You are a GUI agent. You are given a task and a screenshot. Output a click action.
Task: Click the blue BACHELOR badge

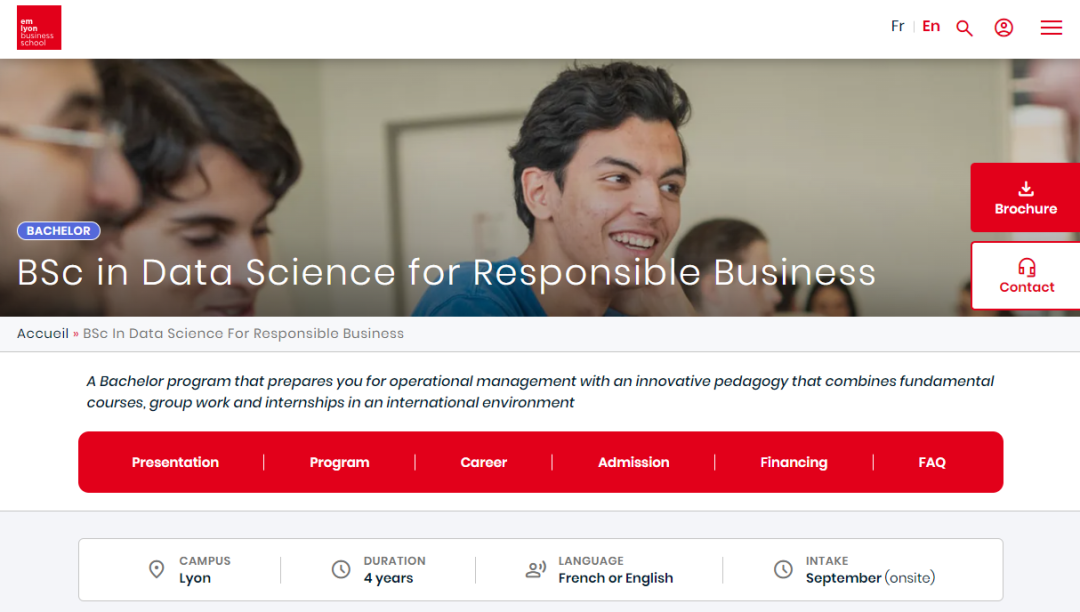(58, 231)
